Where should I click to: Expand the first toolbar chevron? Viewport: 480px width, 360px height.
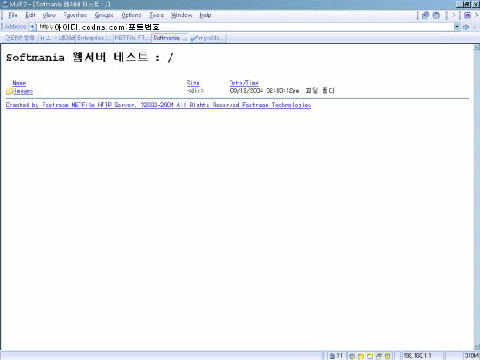pos(453,15)
